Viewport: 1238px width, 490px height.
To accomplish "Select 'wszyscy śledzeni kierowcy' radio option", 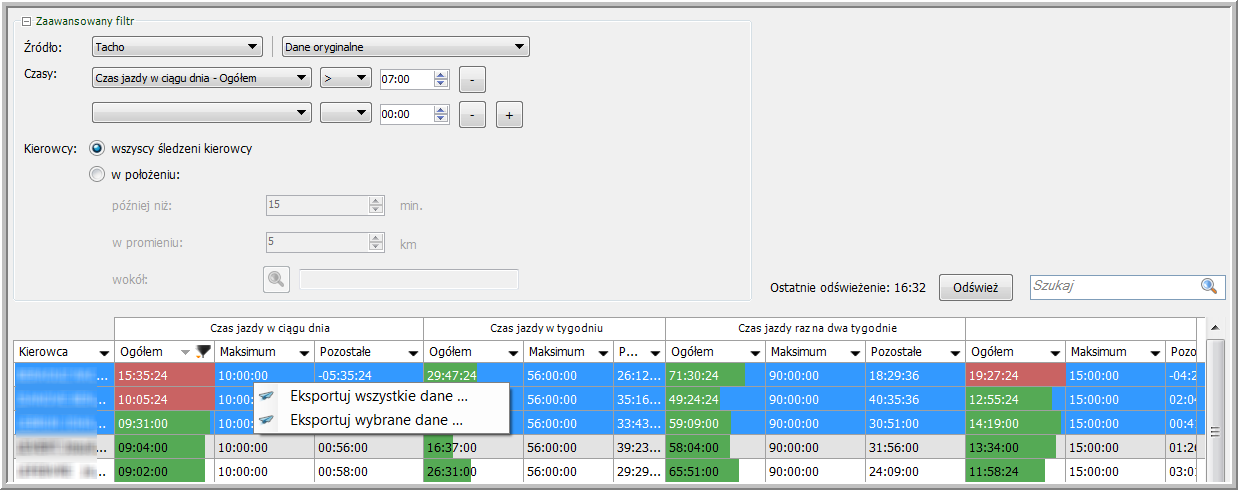I will click(97, 148).
